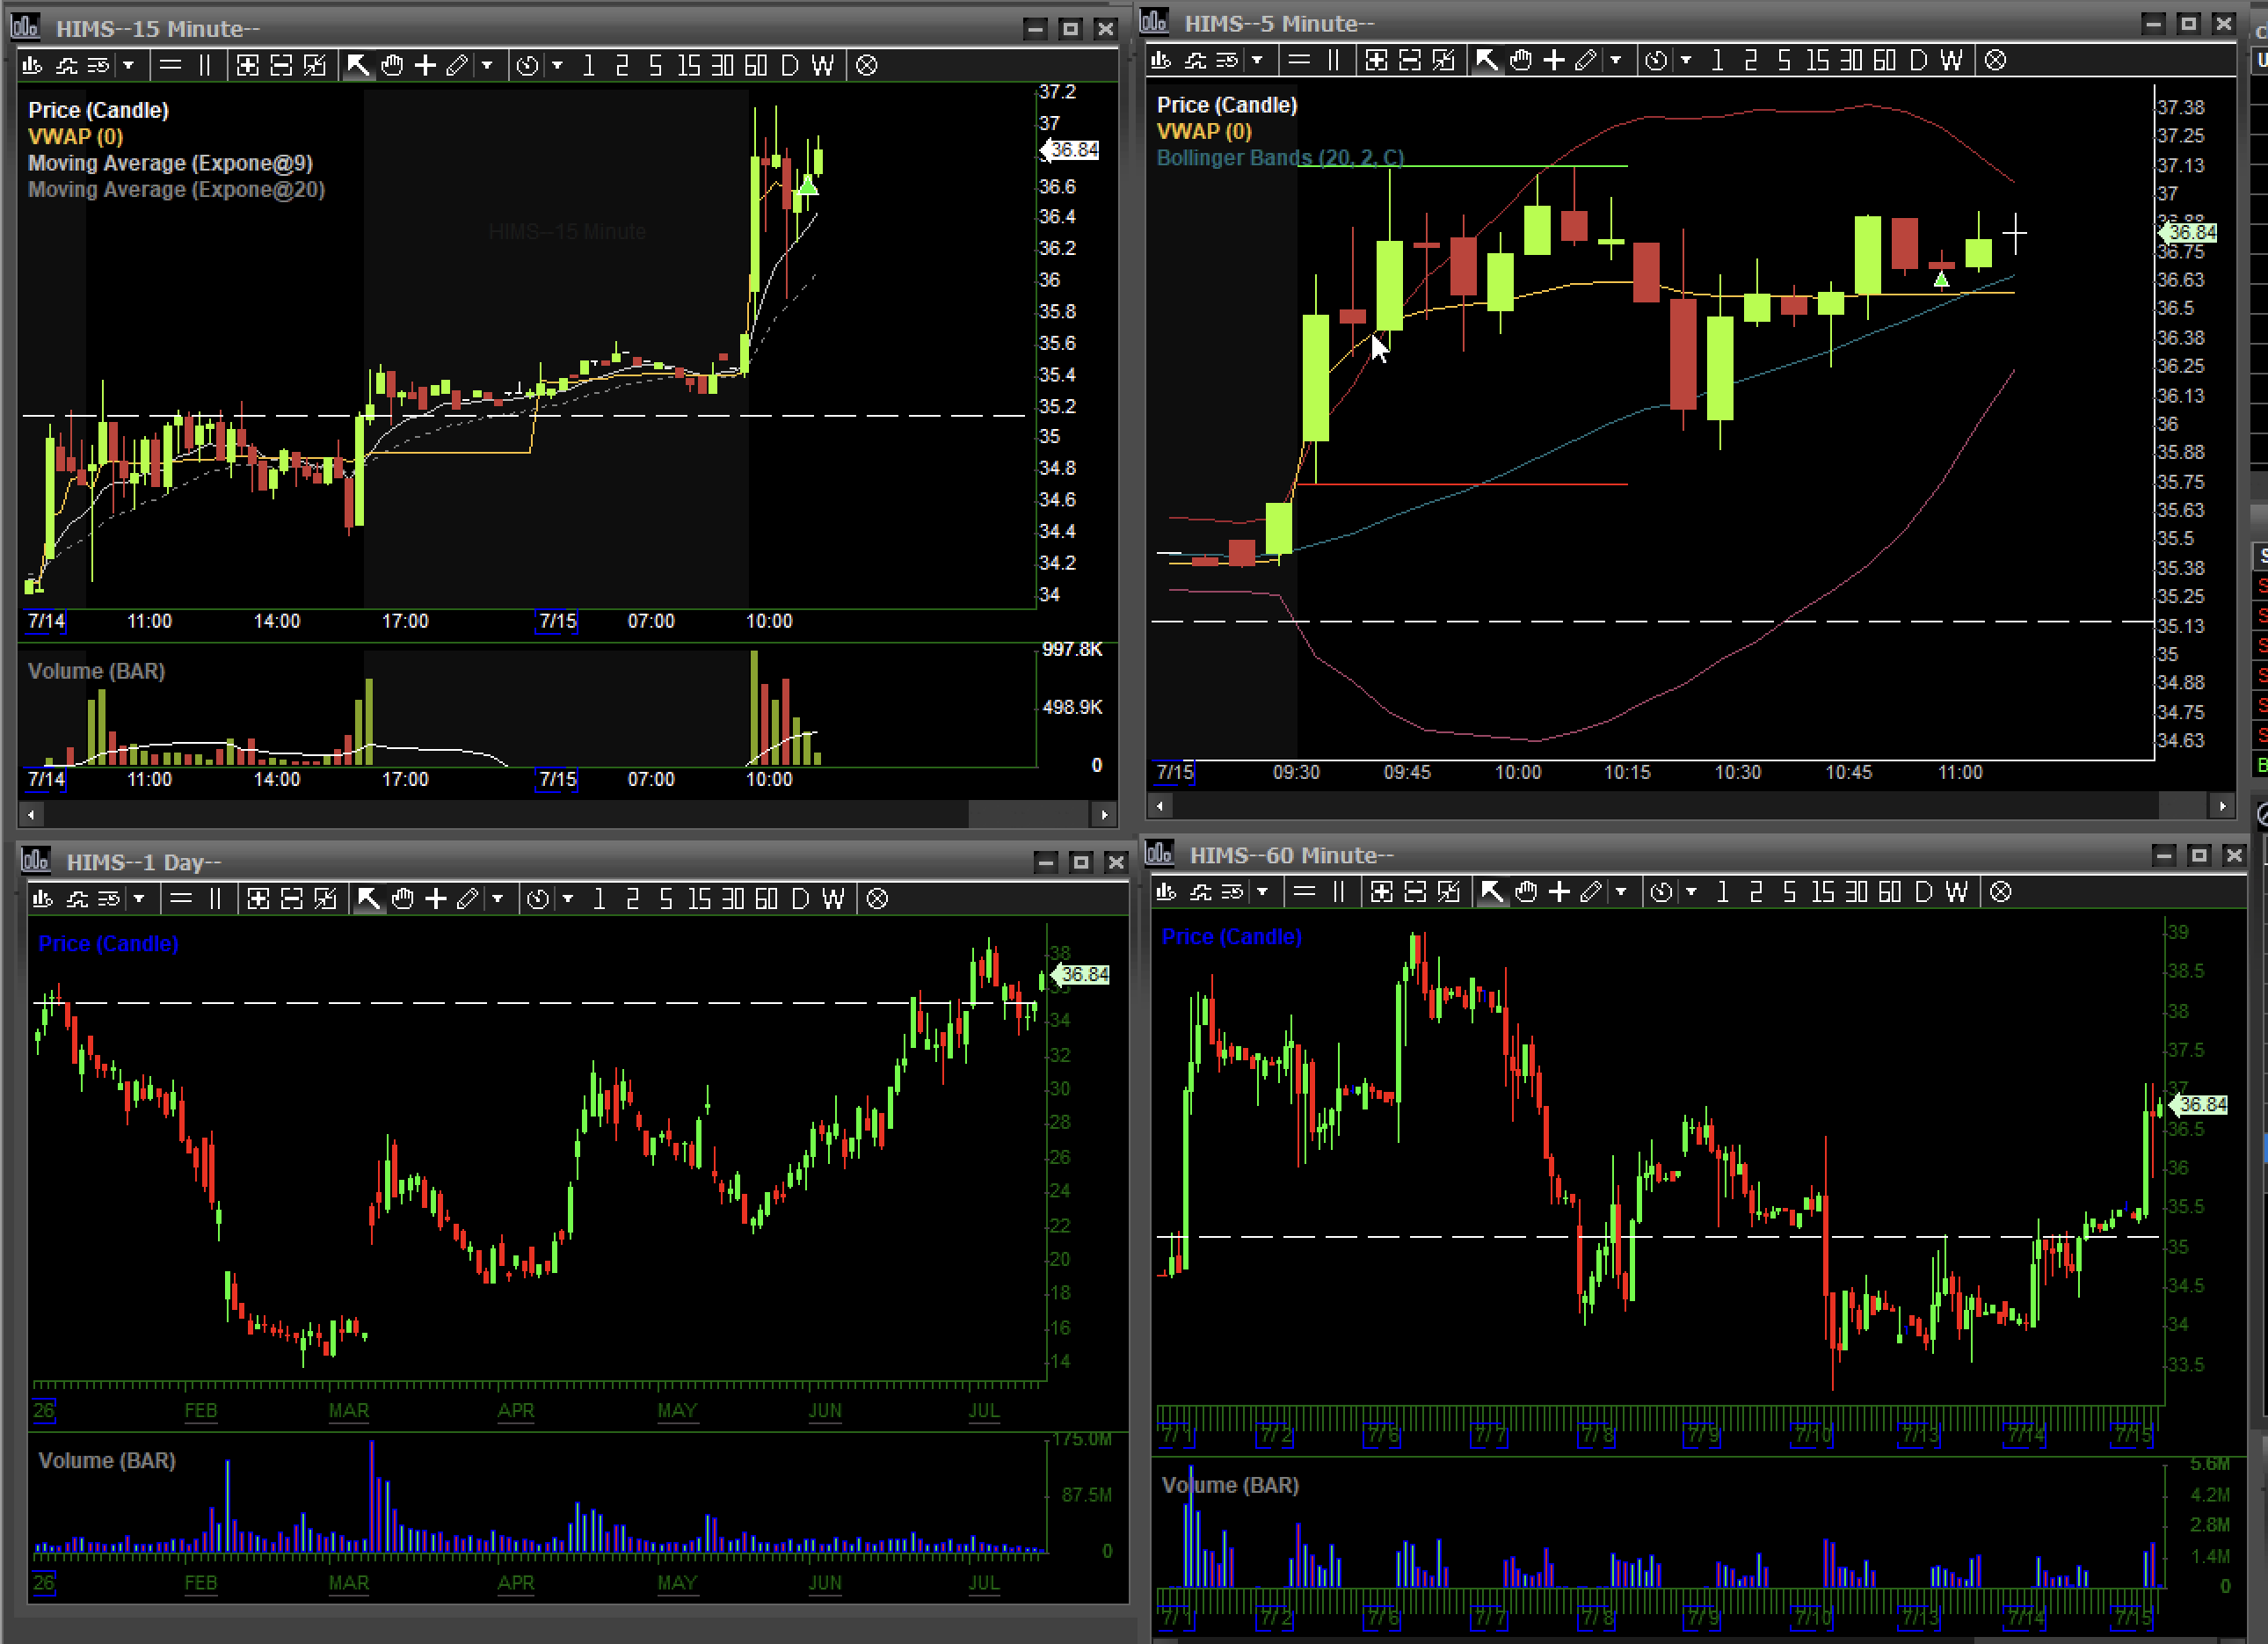Open chart type icon in 1 Day window
This screenshot has height=1644, width=2268.
(42, 899)
